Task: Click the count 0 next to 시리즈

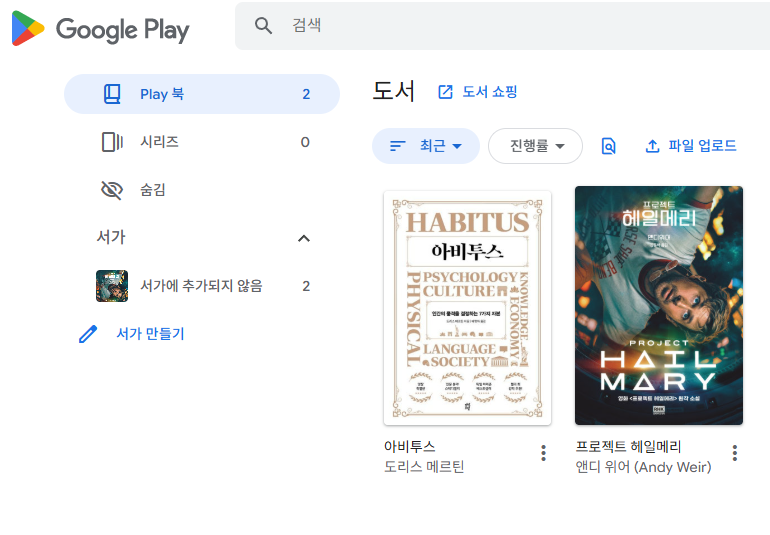Action: [305, 142]
